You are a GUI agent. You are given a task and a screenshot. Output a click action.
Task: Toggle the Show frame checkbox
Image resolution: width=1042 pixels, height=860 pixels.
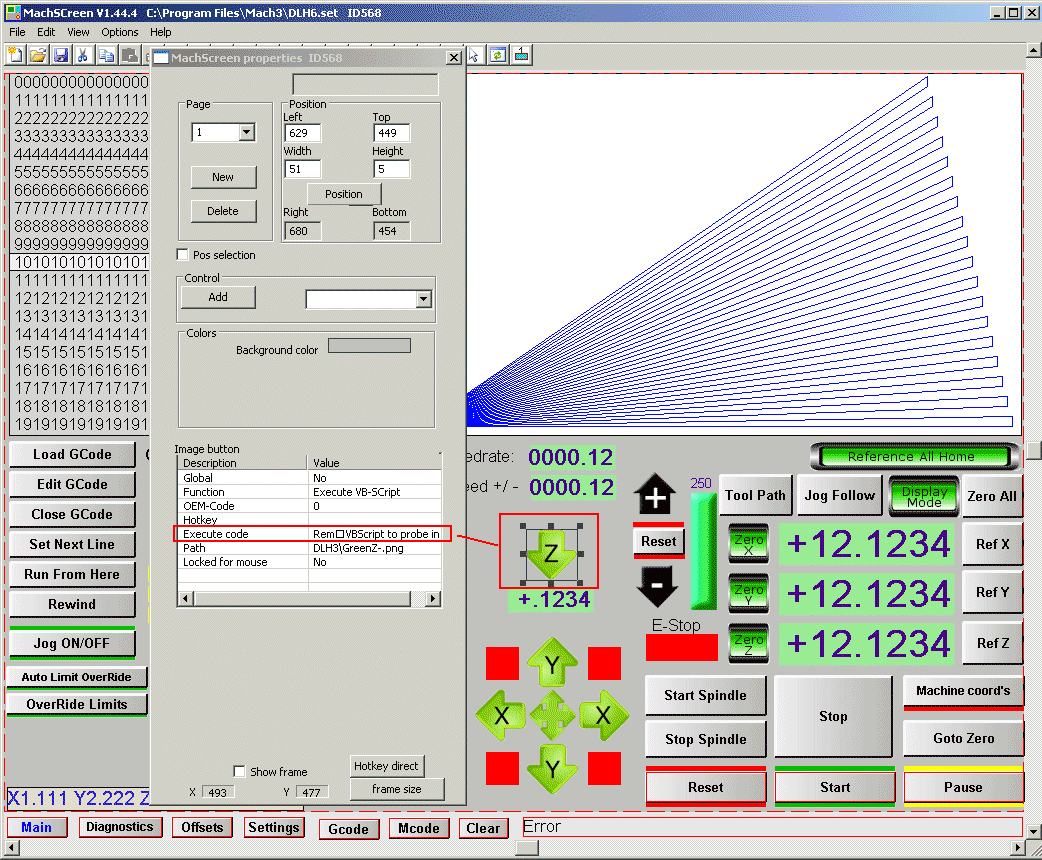pyautogui.click(x=239, y=771)
